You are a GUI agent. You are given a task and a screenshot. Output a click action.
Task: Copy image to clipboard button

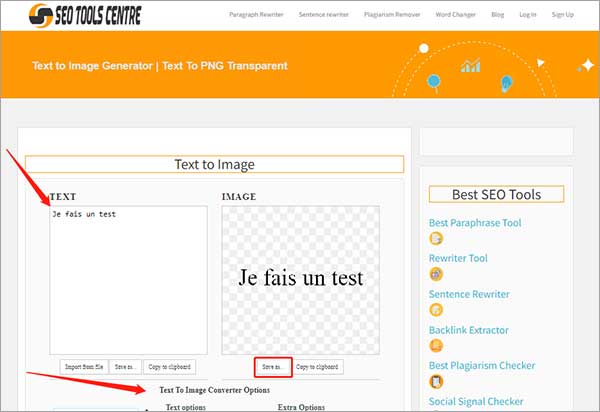[x=317, y=367]
